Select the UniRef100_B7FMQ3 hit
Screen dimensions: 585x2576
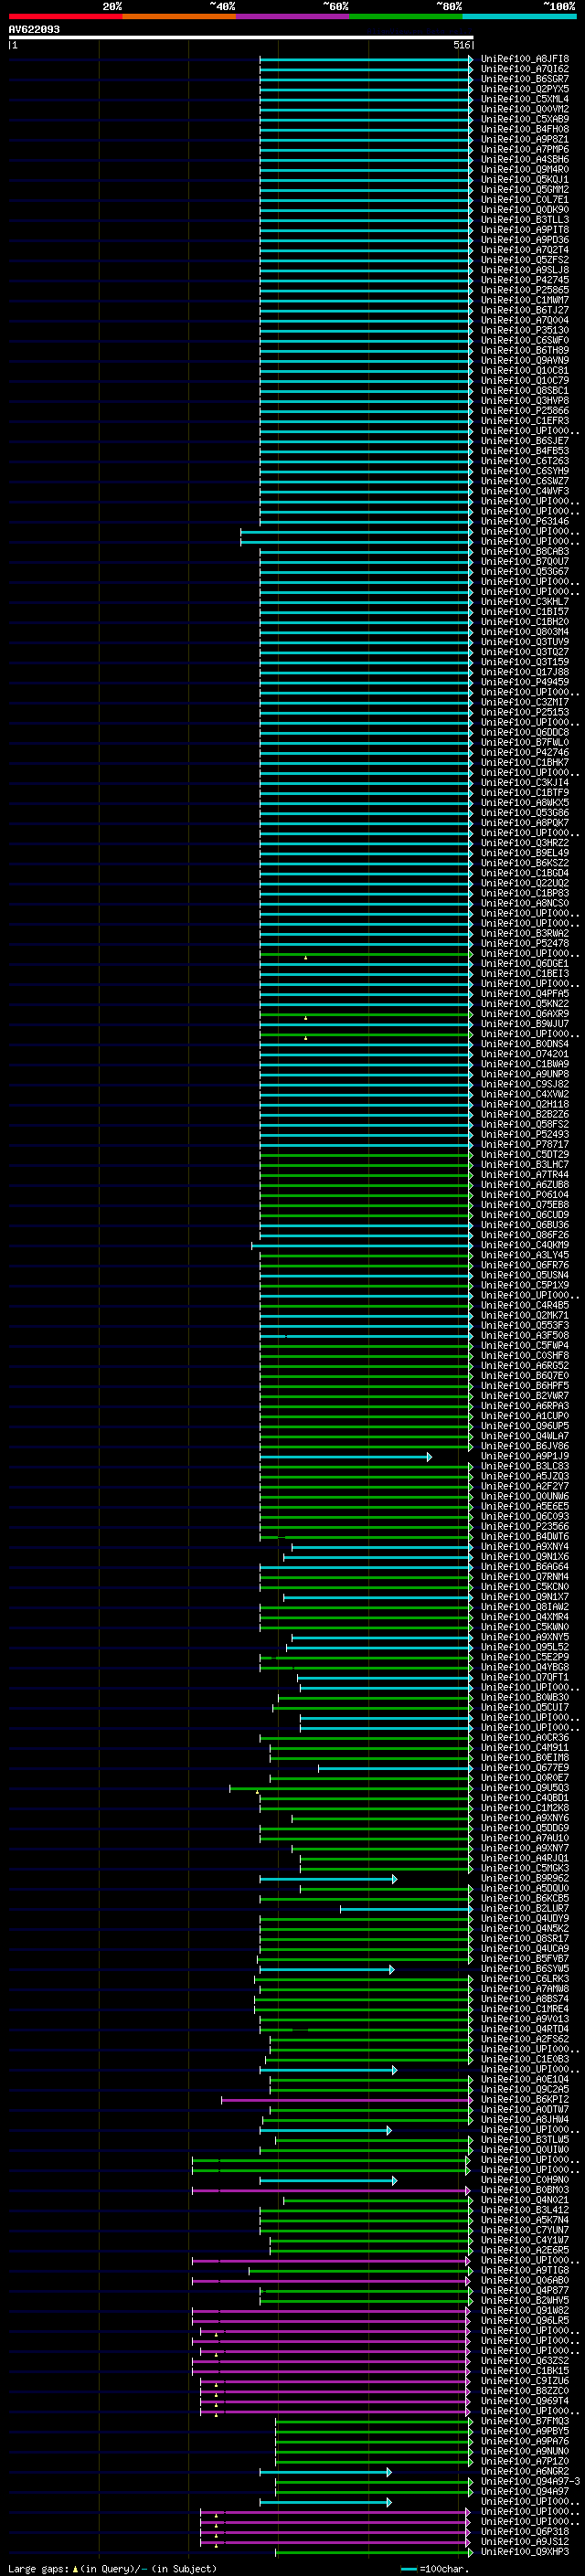pyautogui.click(x=525, y=2421)
